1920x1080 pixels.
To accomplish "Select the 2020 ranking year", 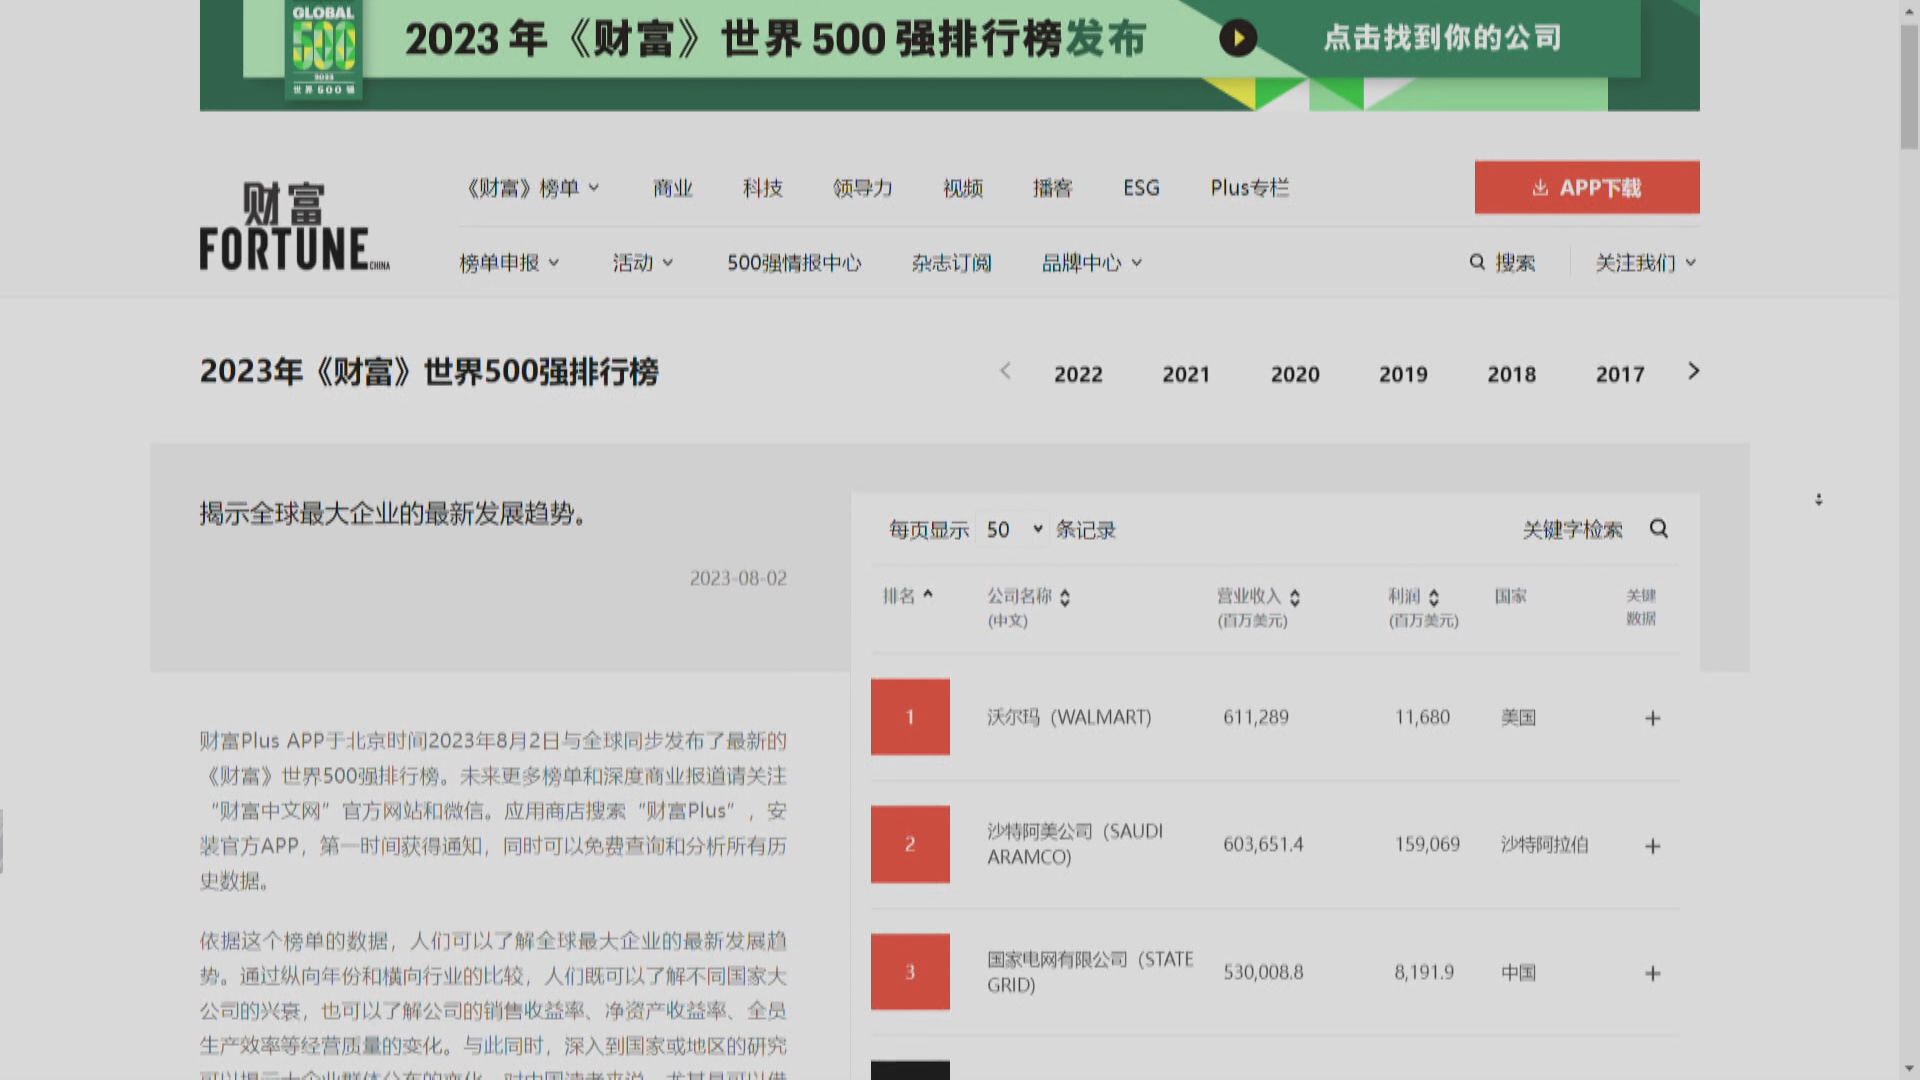I will [1295, 374].
